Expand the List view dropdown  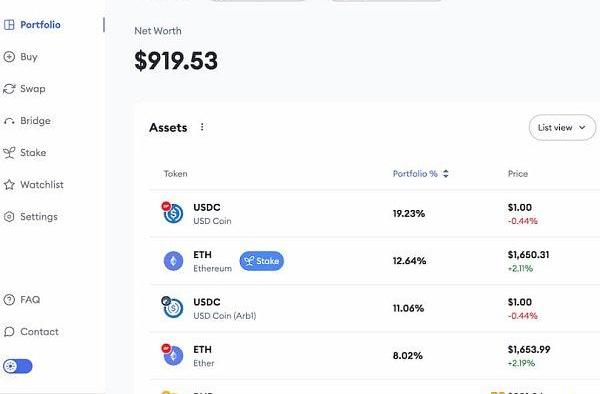tap(562, 127)
